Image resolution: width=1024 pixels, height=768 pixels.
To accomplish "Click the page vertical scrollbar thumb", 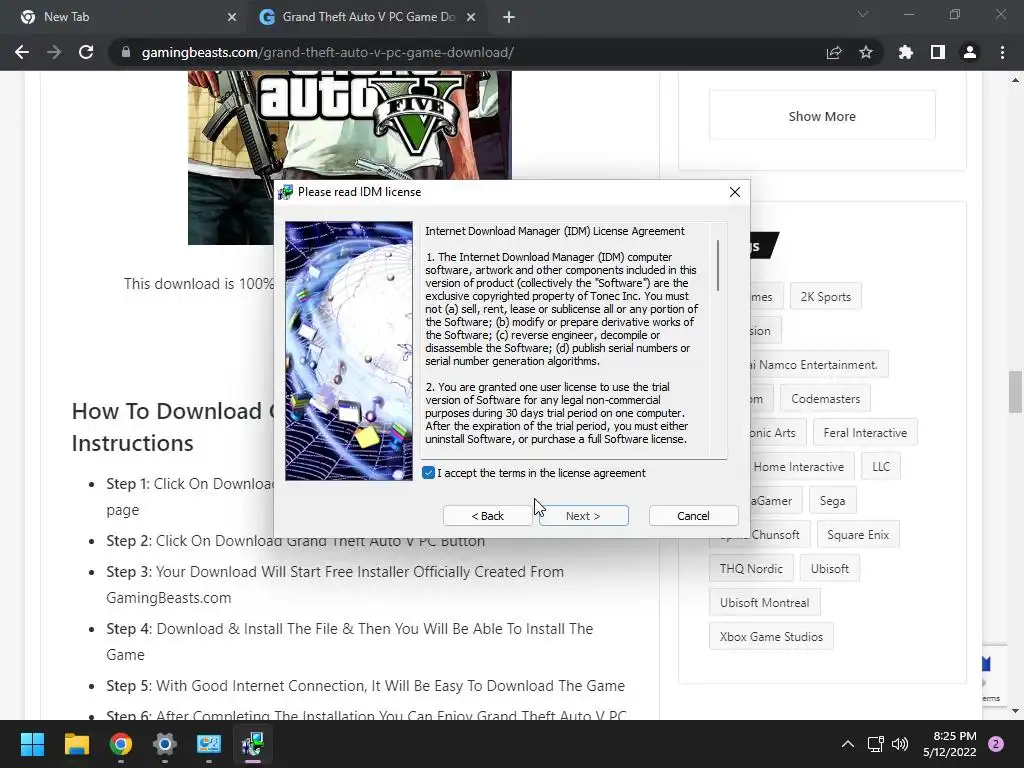I will [x=1015, y=392].
